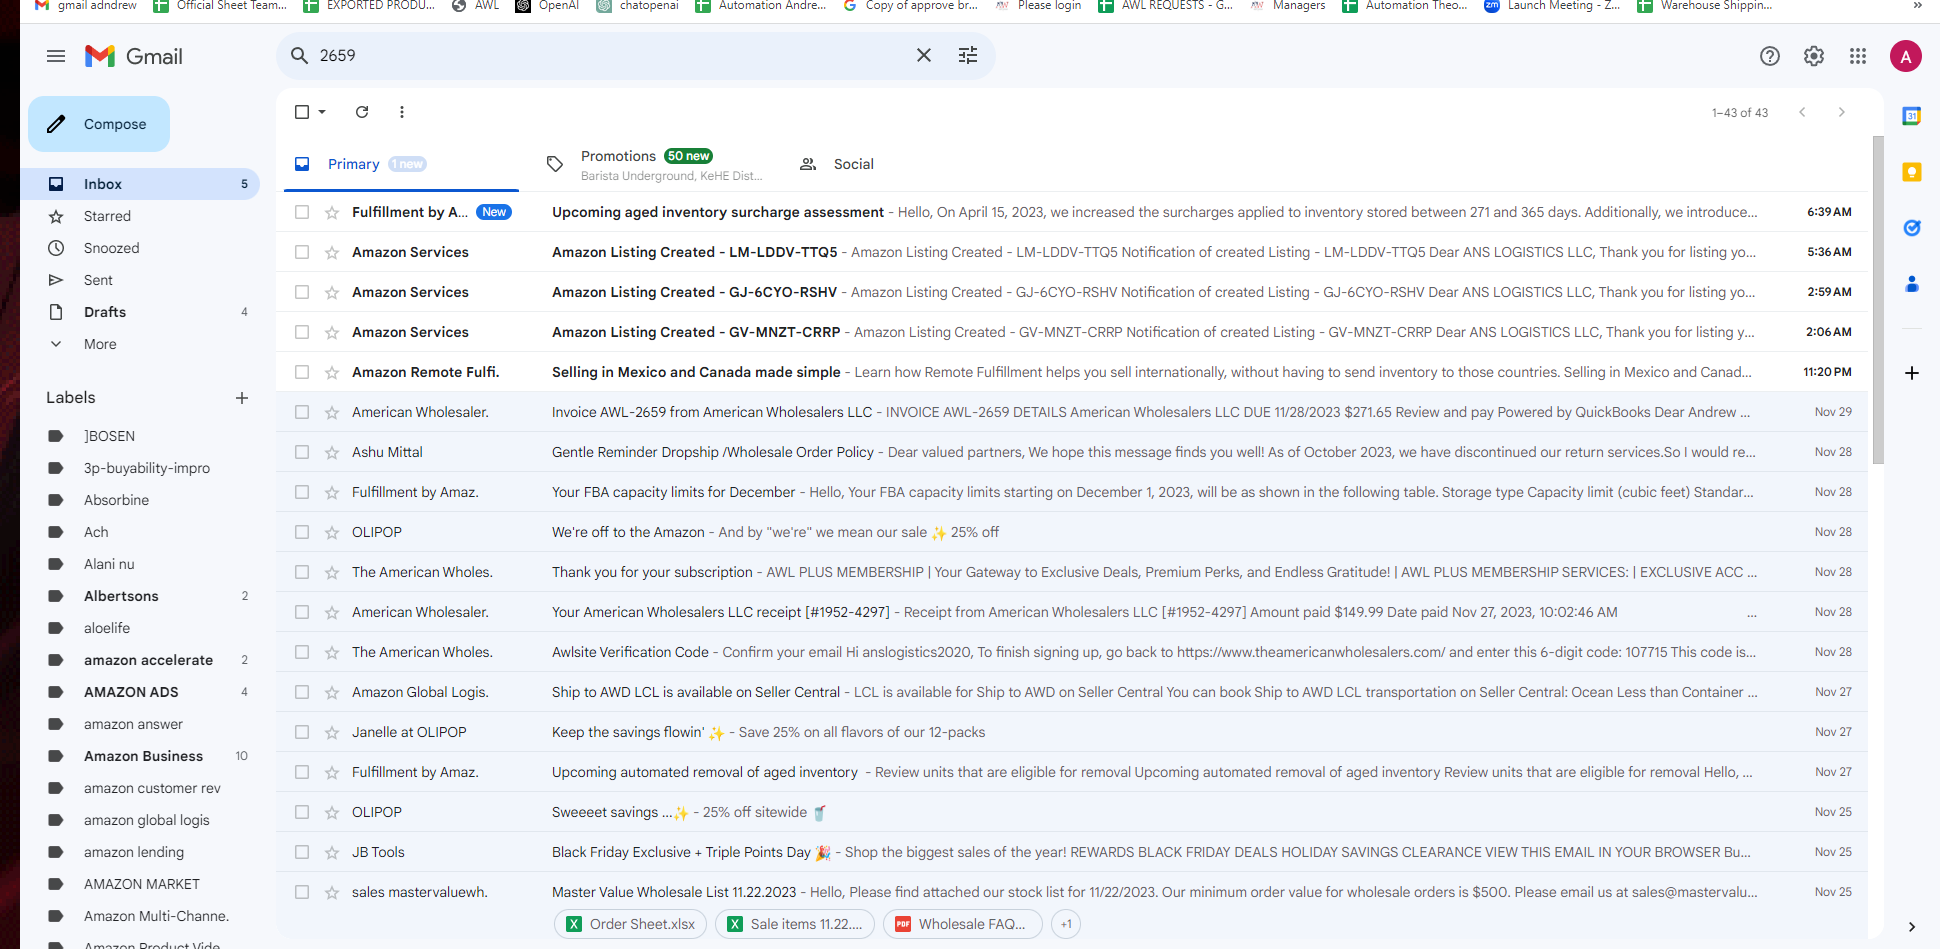The image size is (1940, 949).
Task: Go to newer page arrow
Action: 1802,112
